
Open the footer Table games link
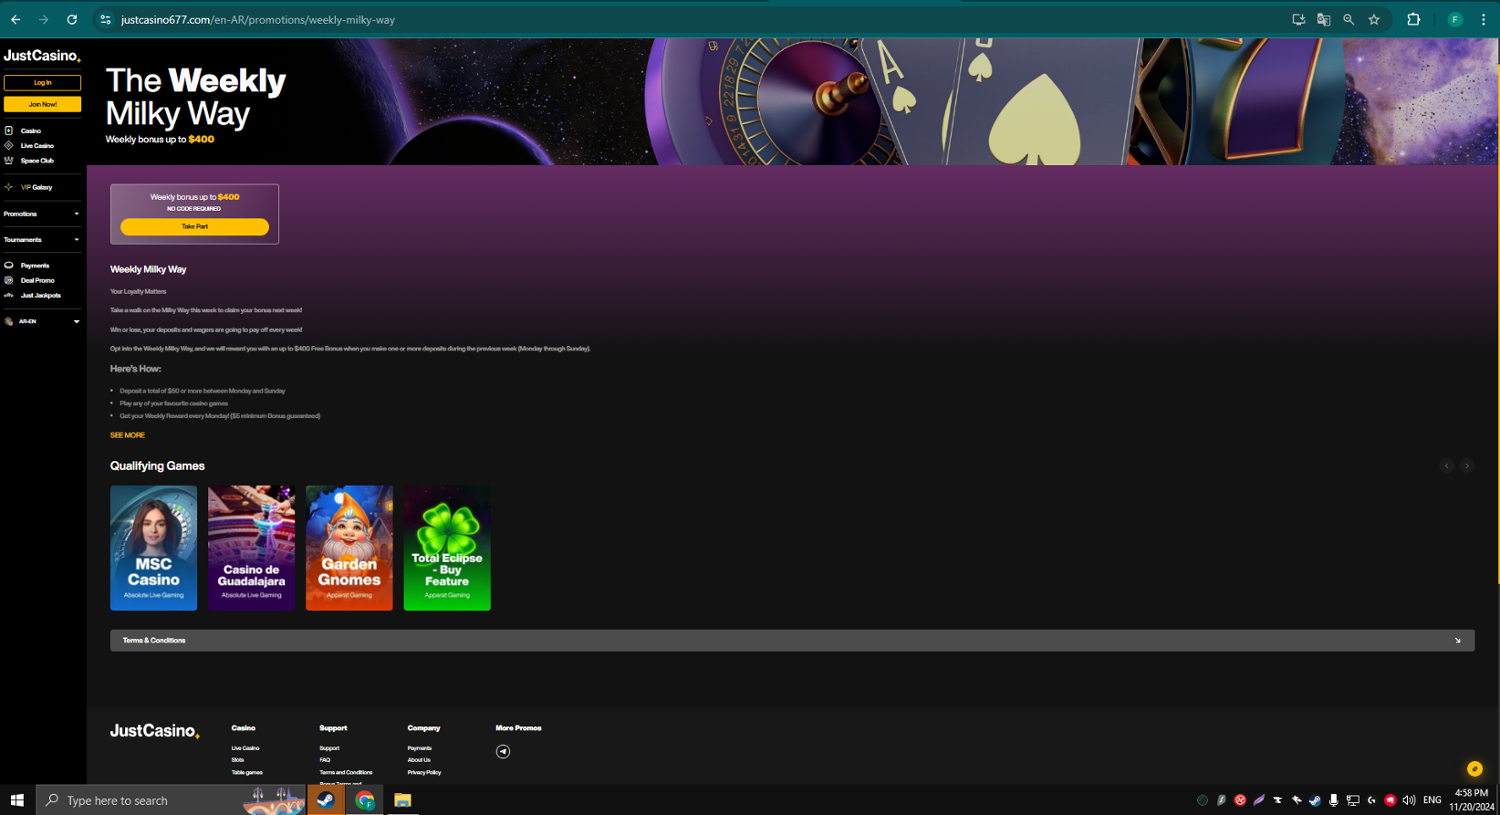tap(247, 772)
